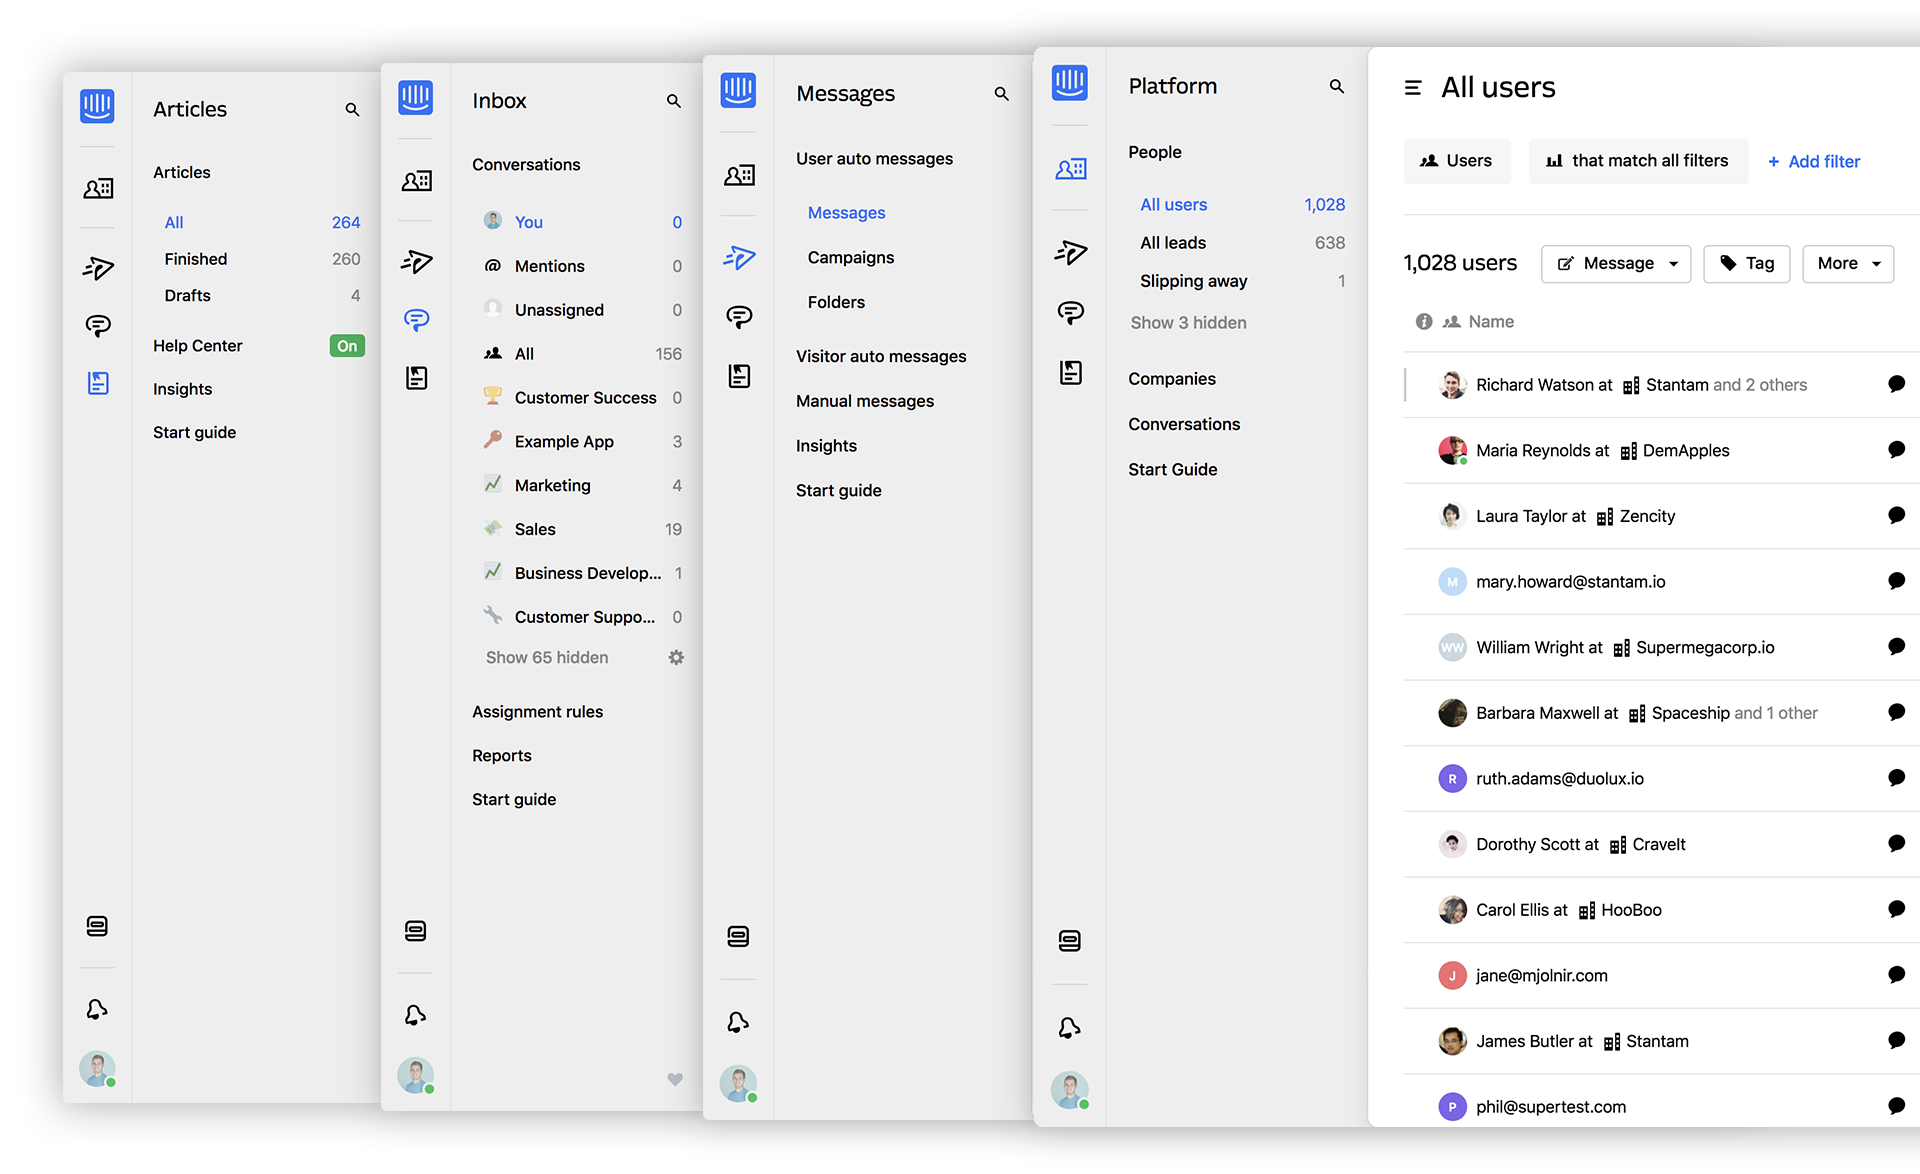Expand Show 3 hidden in the Platform panel
The height and width of the screenshot is (1174, 1920).
click(x=1188, y=323)
